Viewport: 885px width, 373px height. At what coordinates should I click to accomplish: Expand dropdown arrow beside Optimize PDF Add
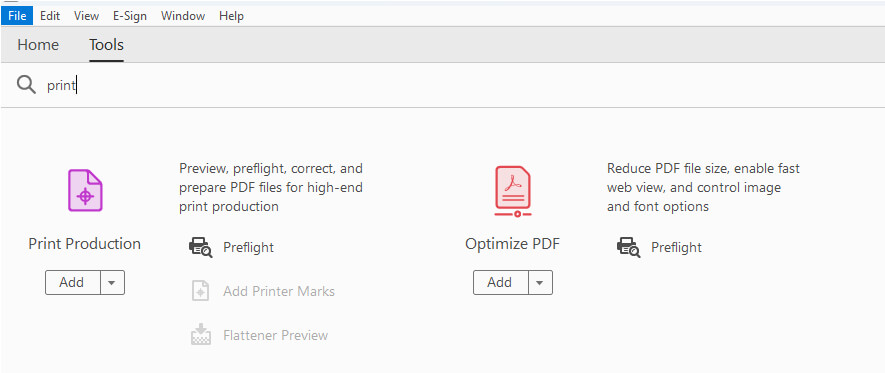tap(540, 282)
